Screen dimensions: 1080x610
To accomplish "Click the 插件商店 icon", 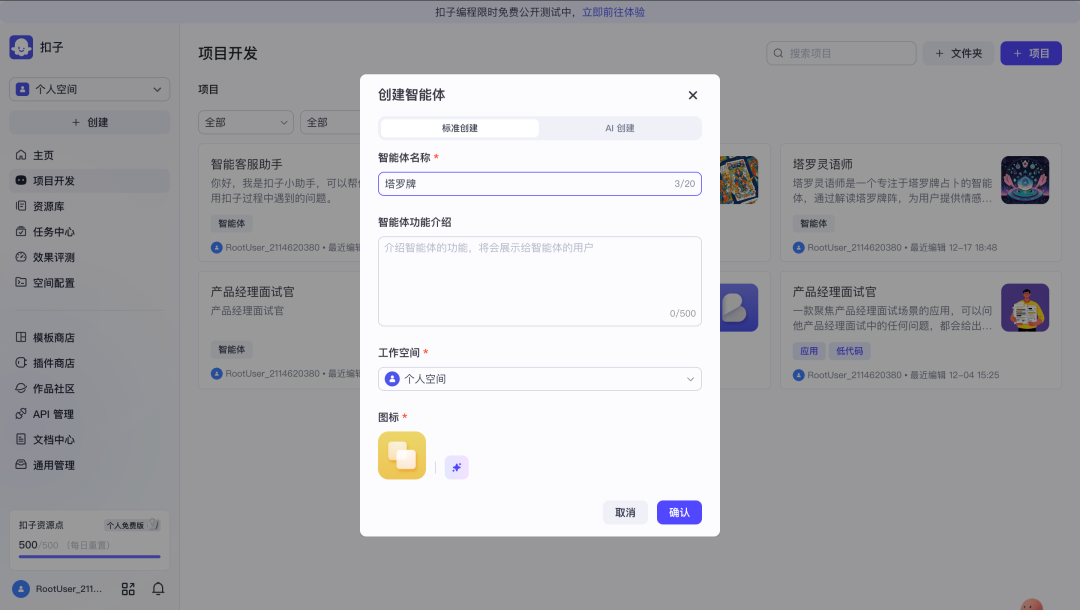I will 21,363.
